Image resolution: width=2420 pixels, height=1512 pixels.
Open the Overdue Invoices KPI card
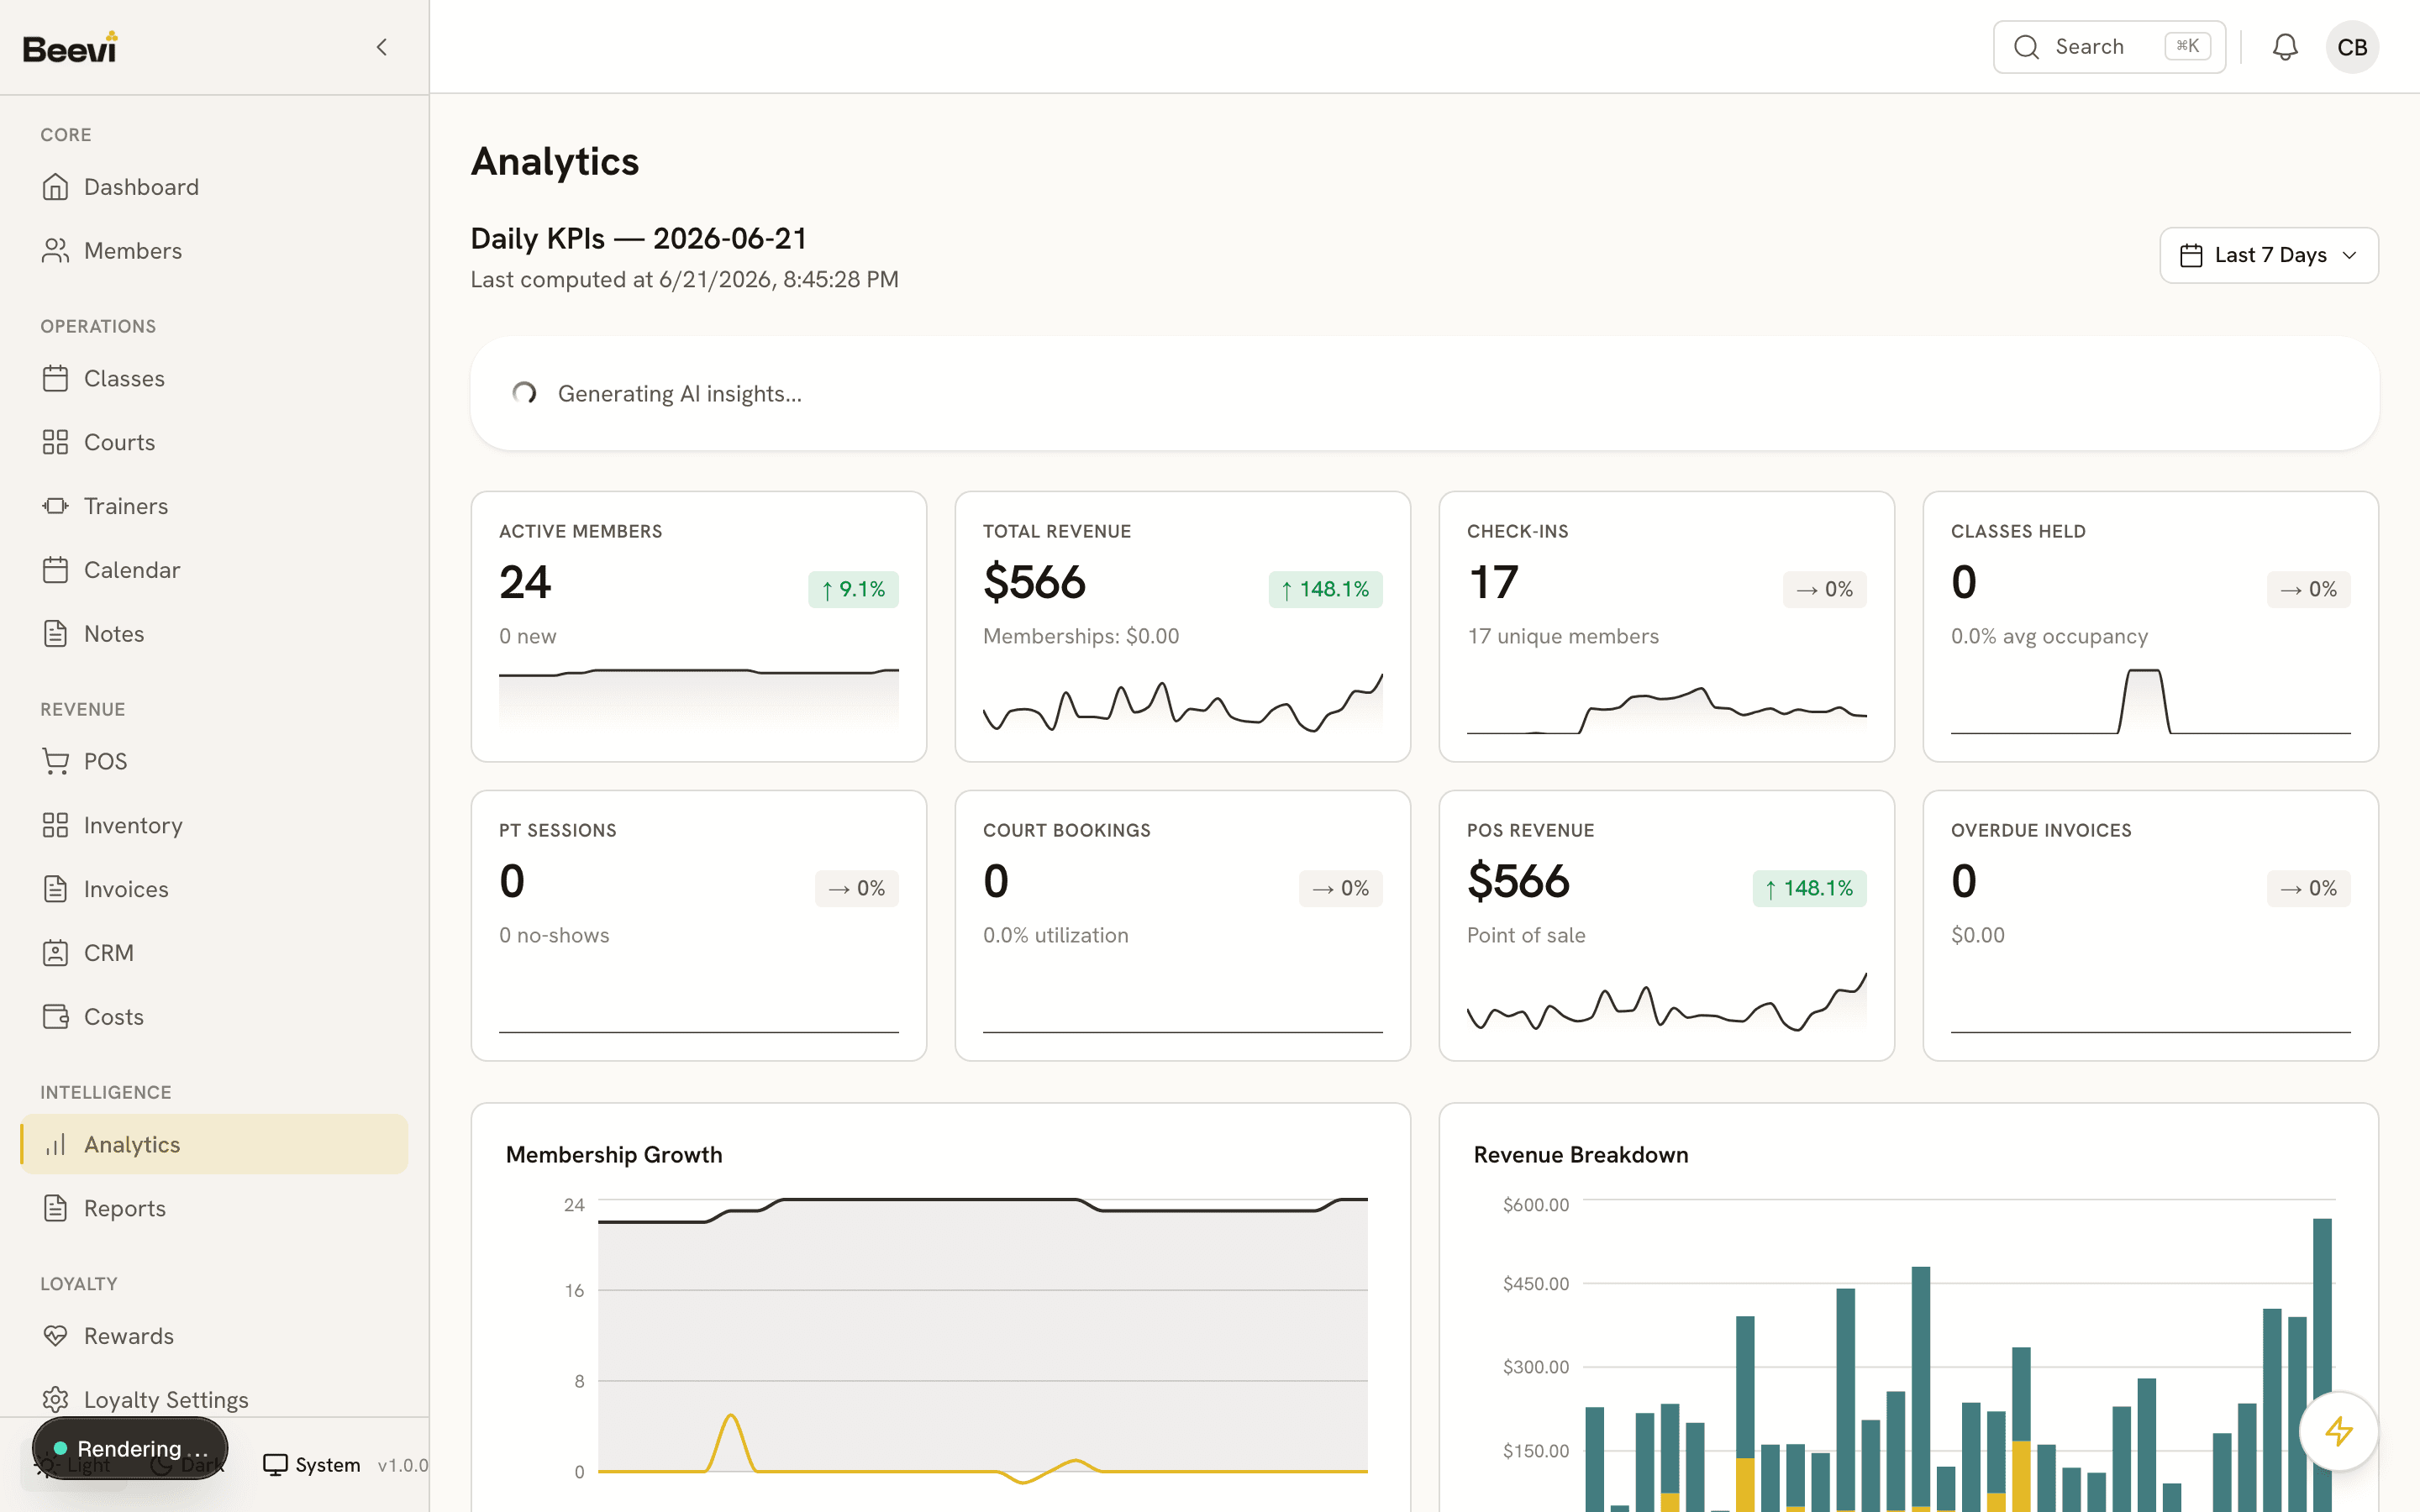tap(2150, 925)
